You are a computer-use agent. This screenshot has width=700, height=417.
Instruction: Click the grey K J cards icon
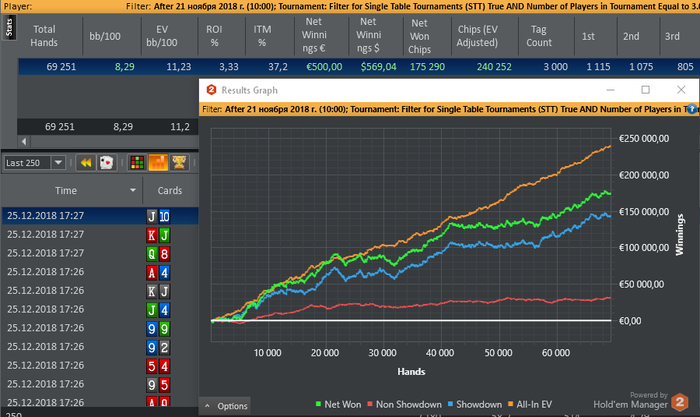tap(158, 292)
